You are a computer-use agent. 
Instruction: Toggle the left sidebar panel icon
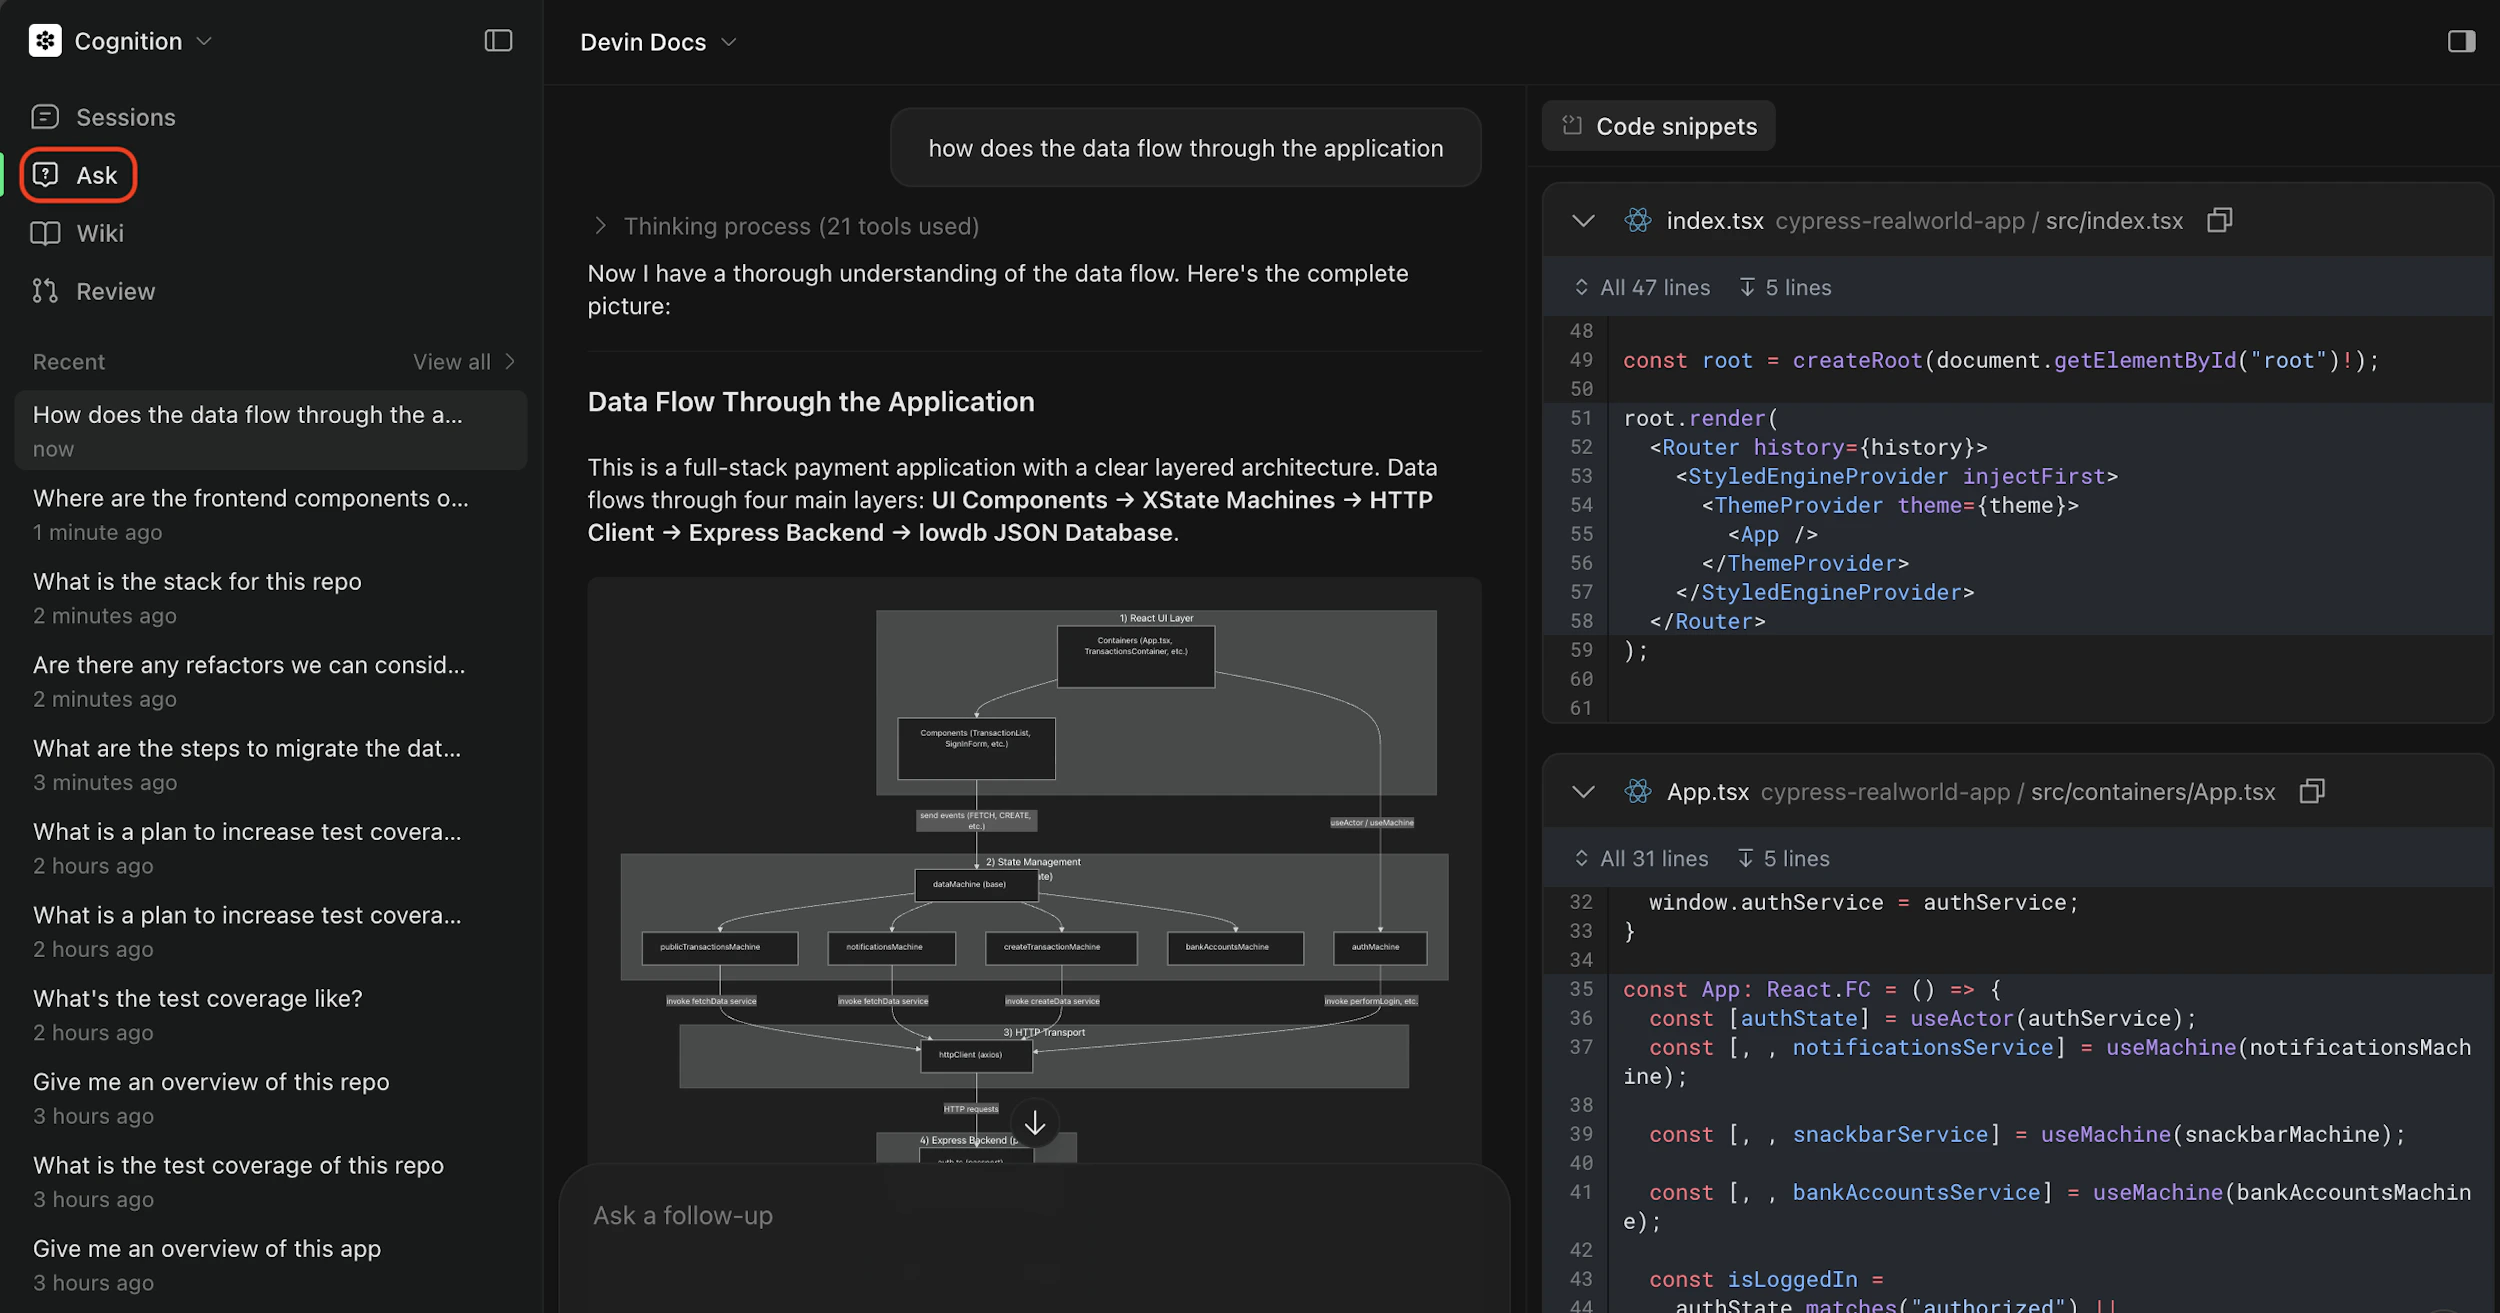pyautogui.click(x=498, y=41)
